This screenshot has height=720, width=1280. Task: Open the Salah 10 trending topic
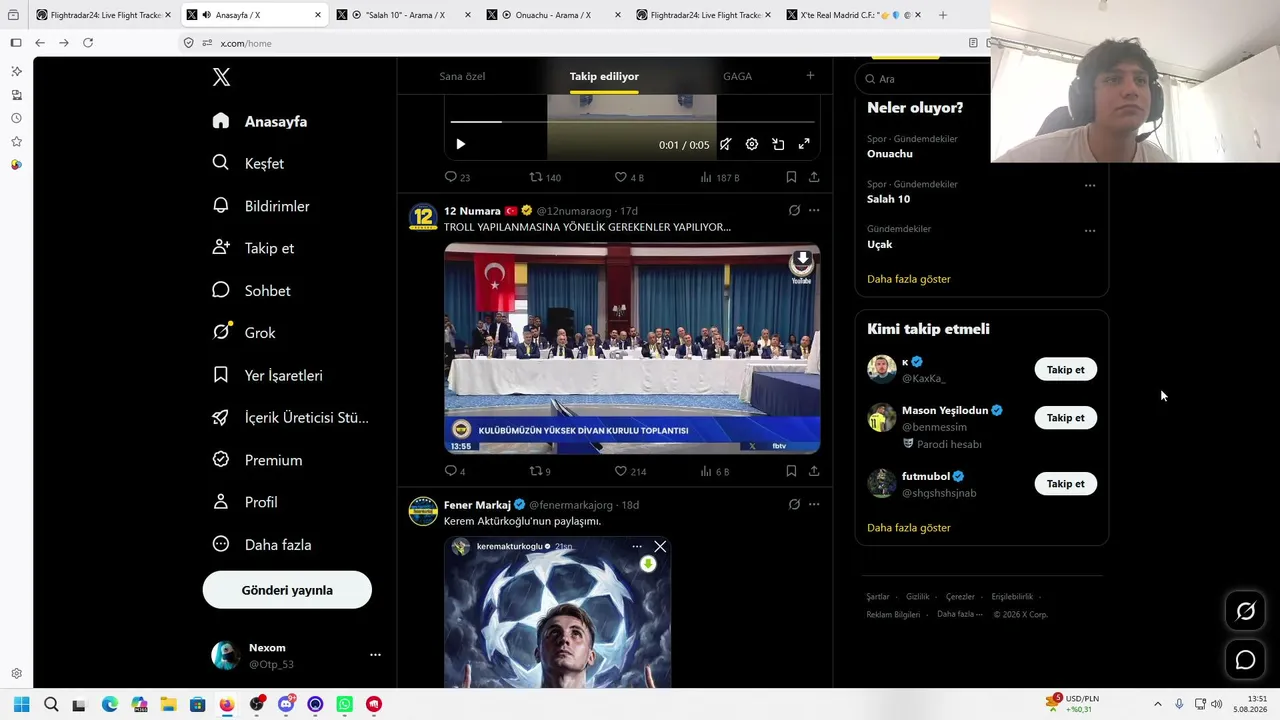click(888, 199)
